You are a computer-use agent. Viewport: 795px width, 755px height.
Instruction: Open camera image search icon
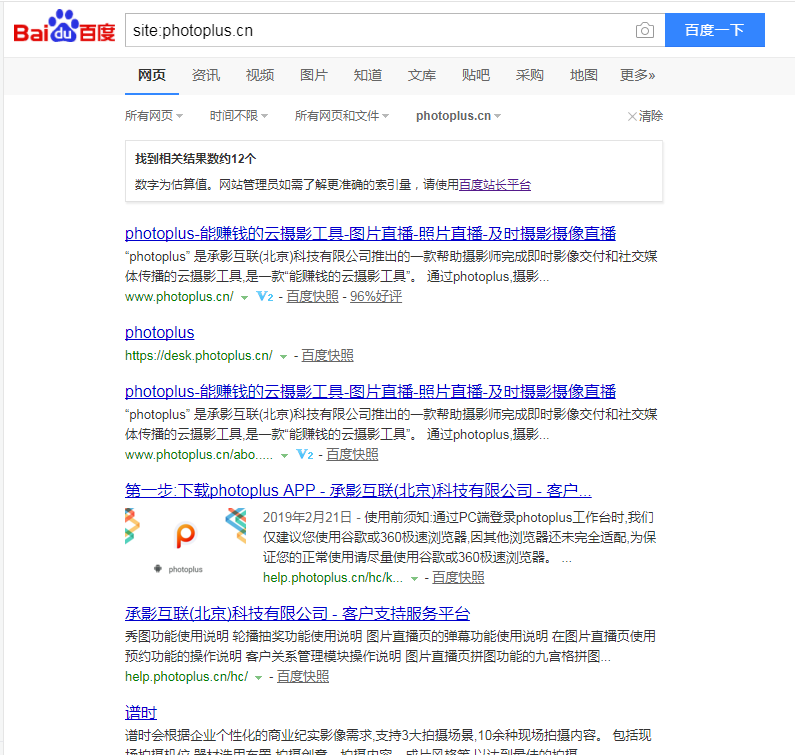644,30
